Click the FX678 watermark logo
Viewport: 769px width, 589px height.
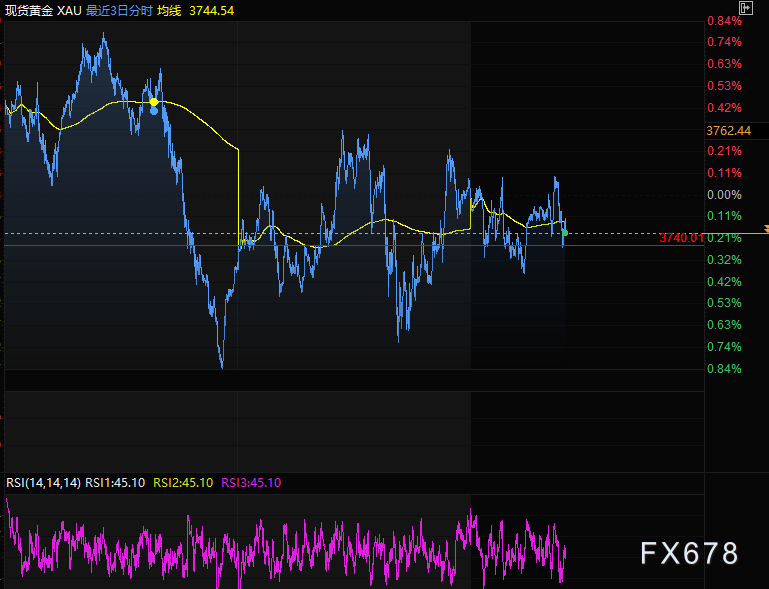(690, 553)
